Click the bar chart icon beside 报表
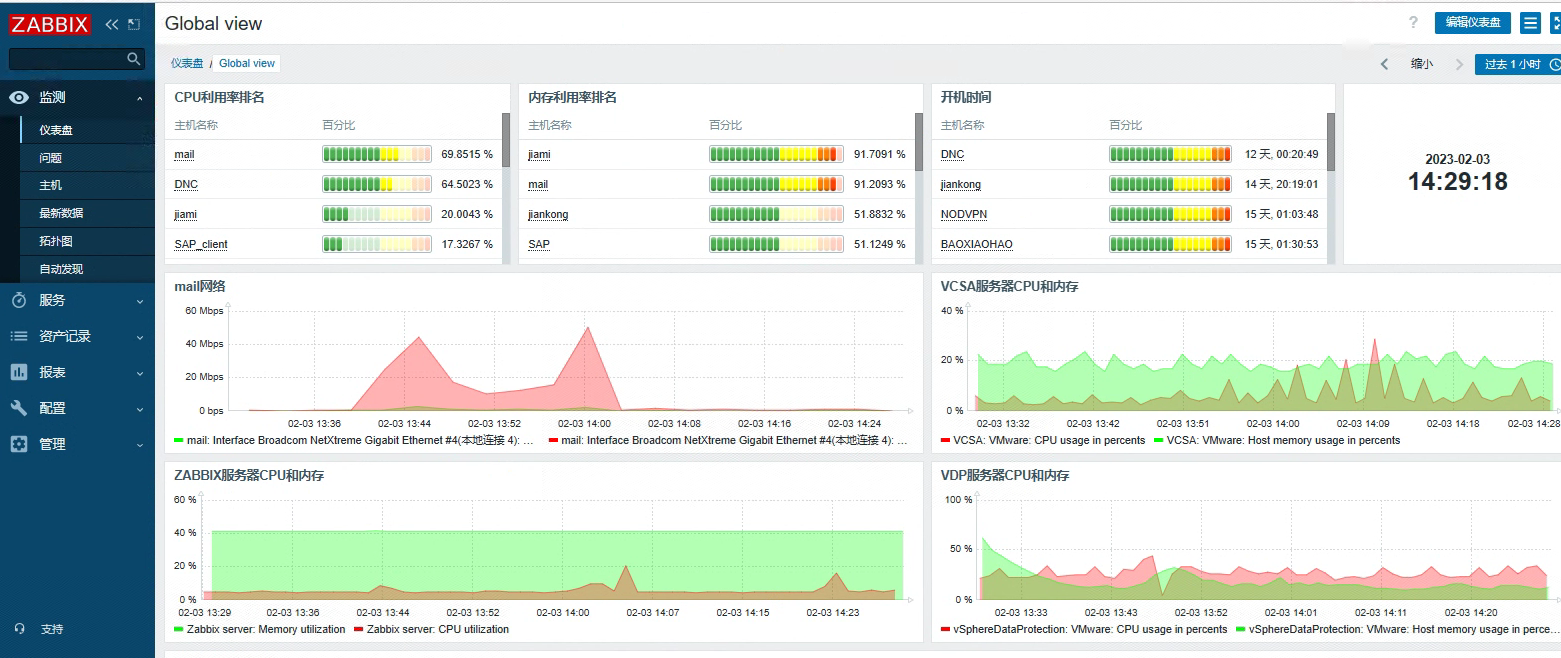1561x658 pixels. coord(19,372)
